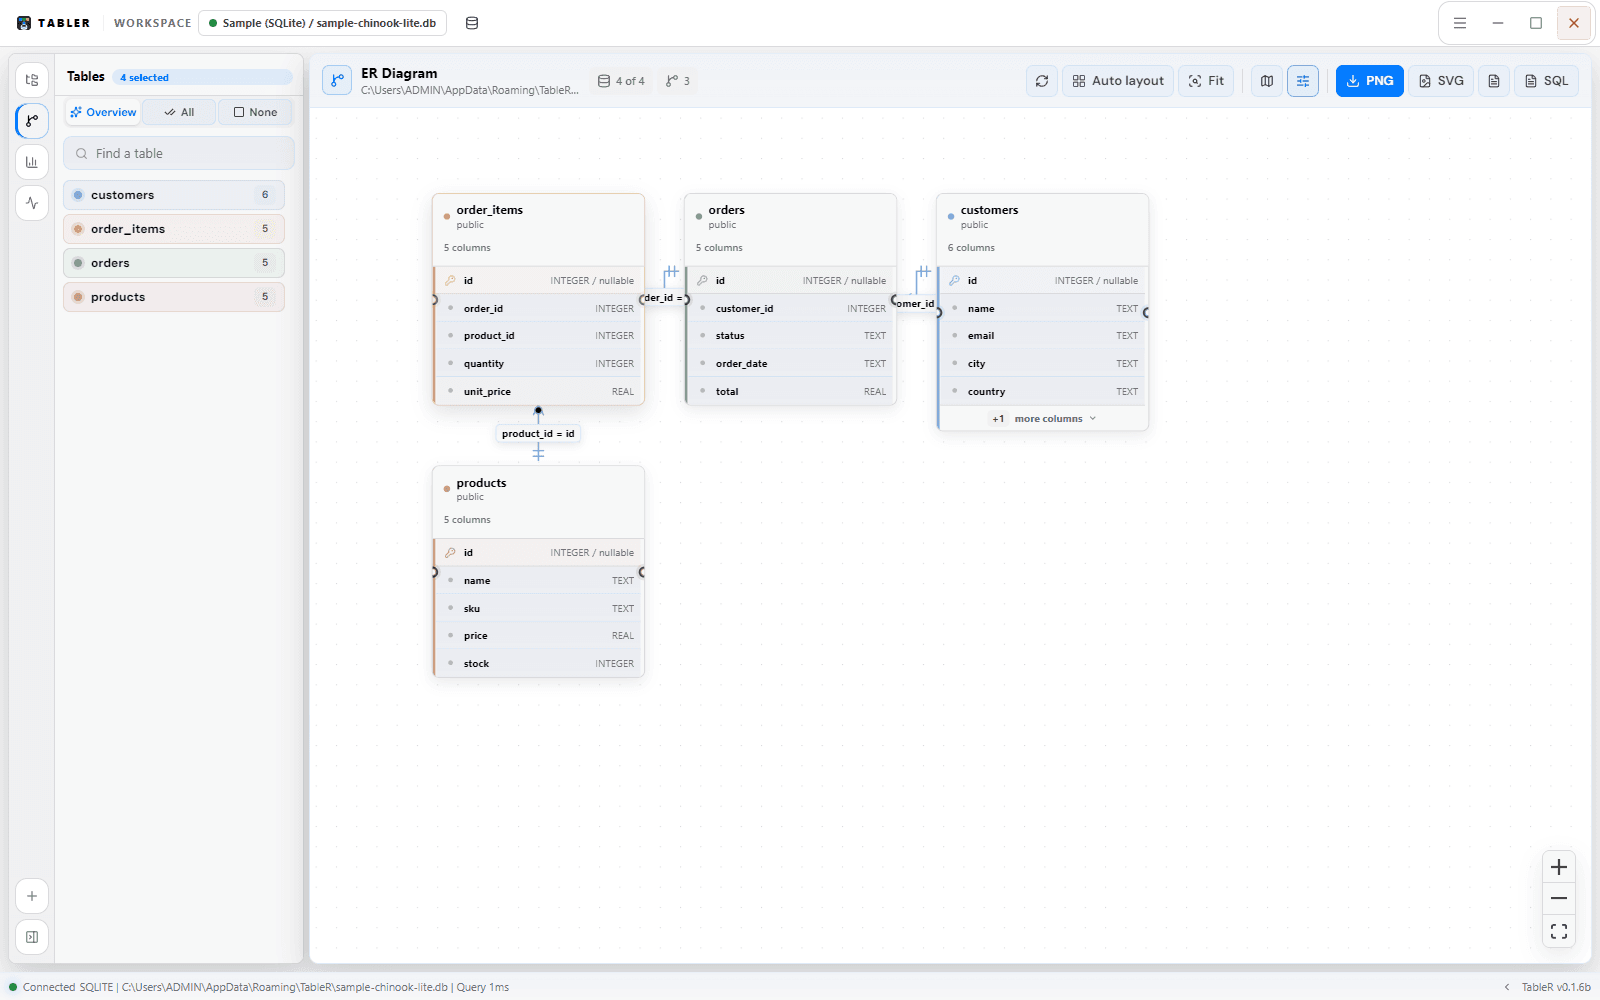Screen dimensions: 1600x1000
Task: Click the fullscreen fit icon in zoom controls
Action: [x=1559, y=931]
